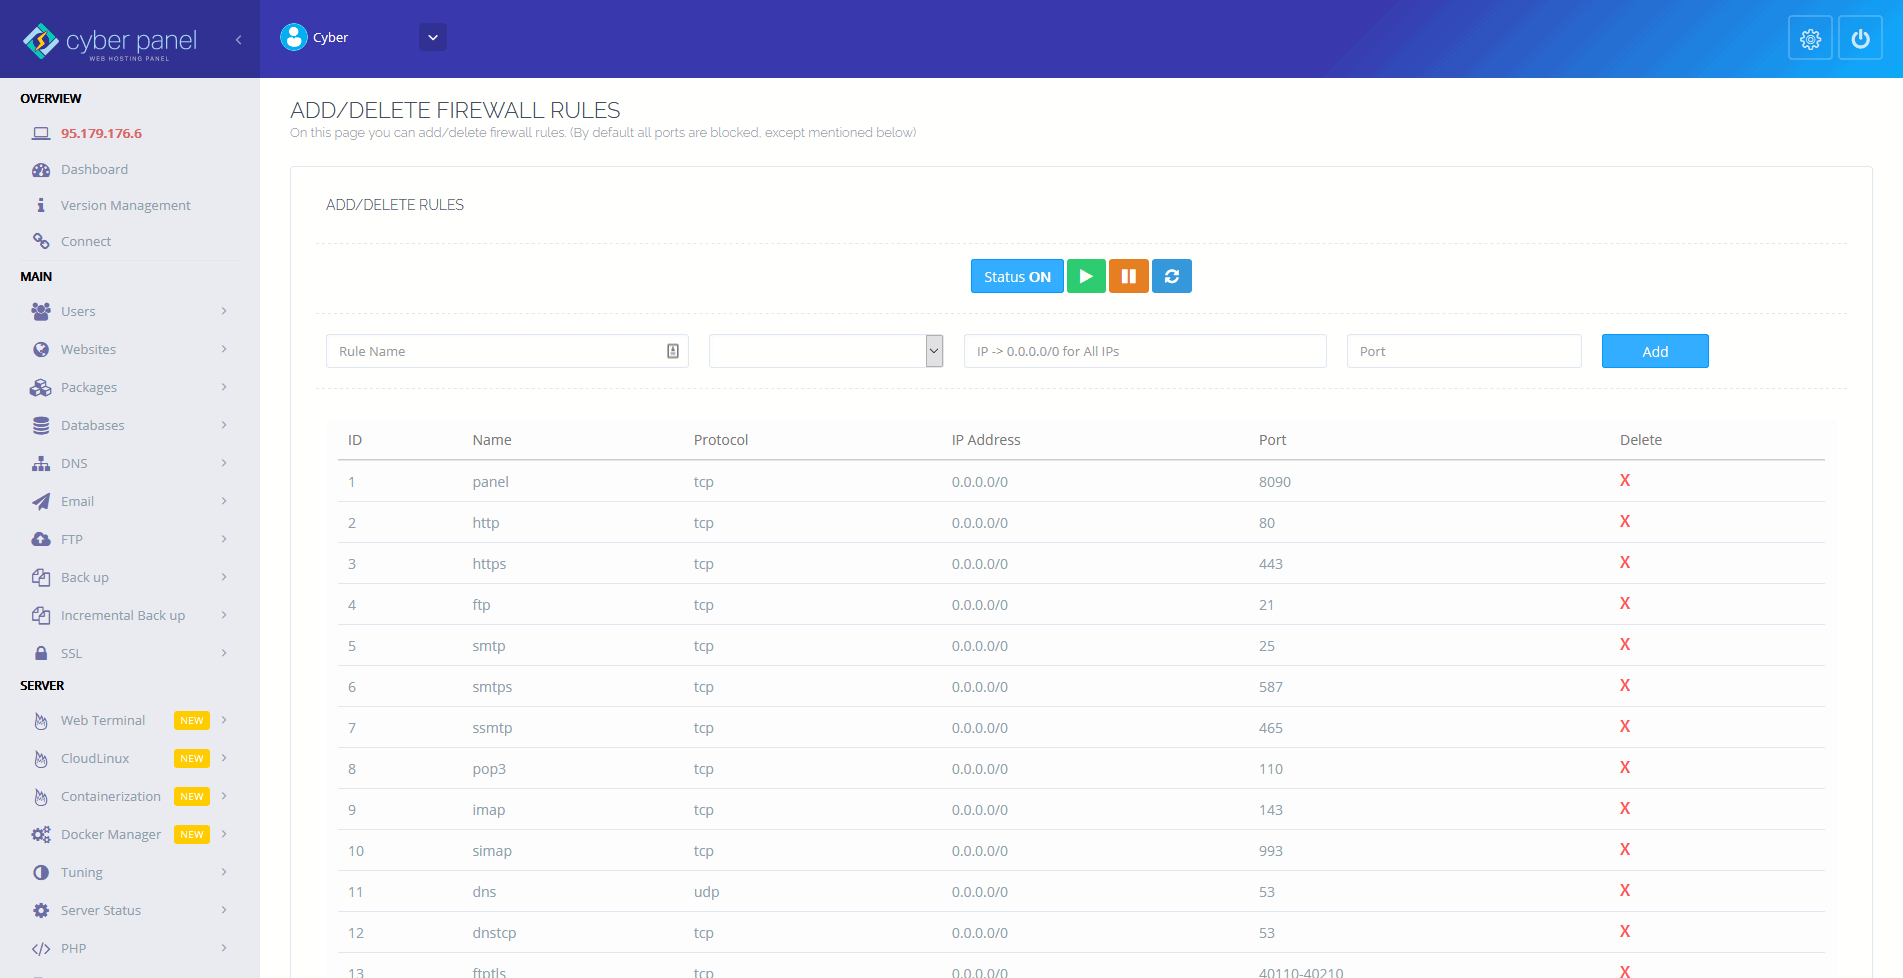Screen dimensions: 1903x978
Task: Click the Cyber user avatar icon
Action: [293, 37]
